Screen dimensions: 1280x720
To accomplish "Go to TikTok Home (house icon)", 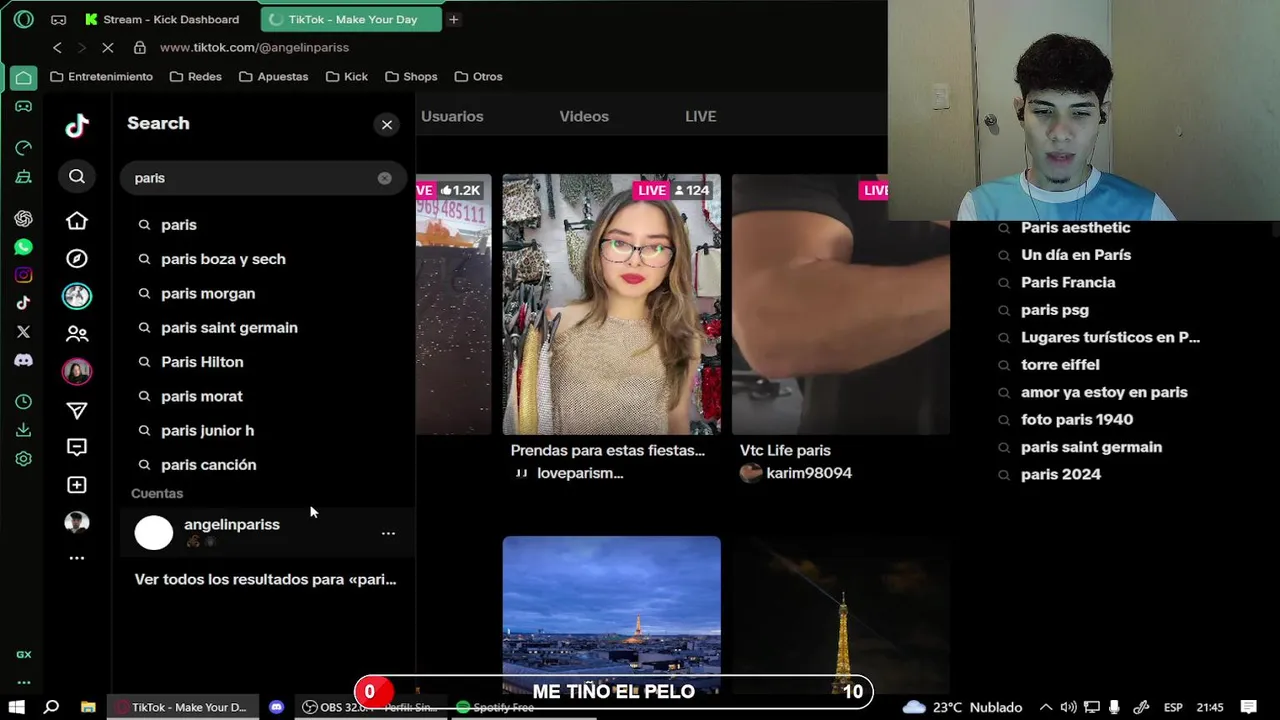I will pos(77,220).
